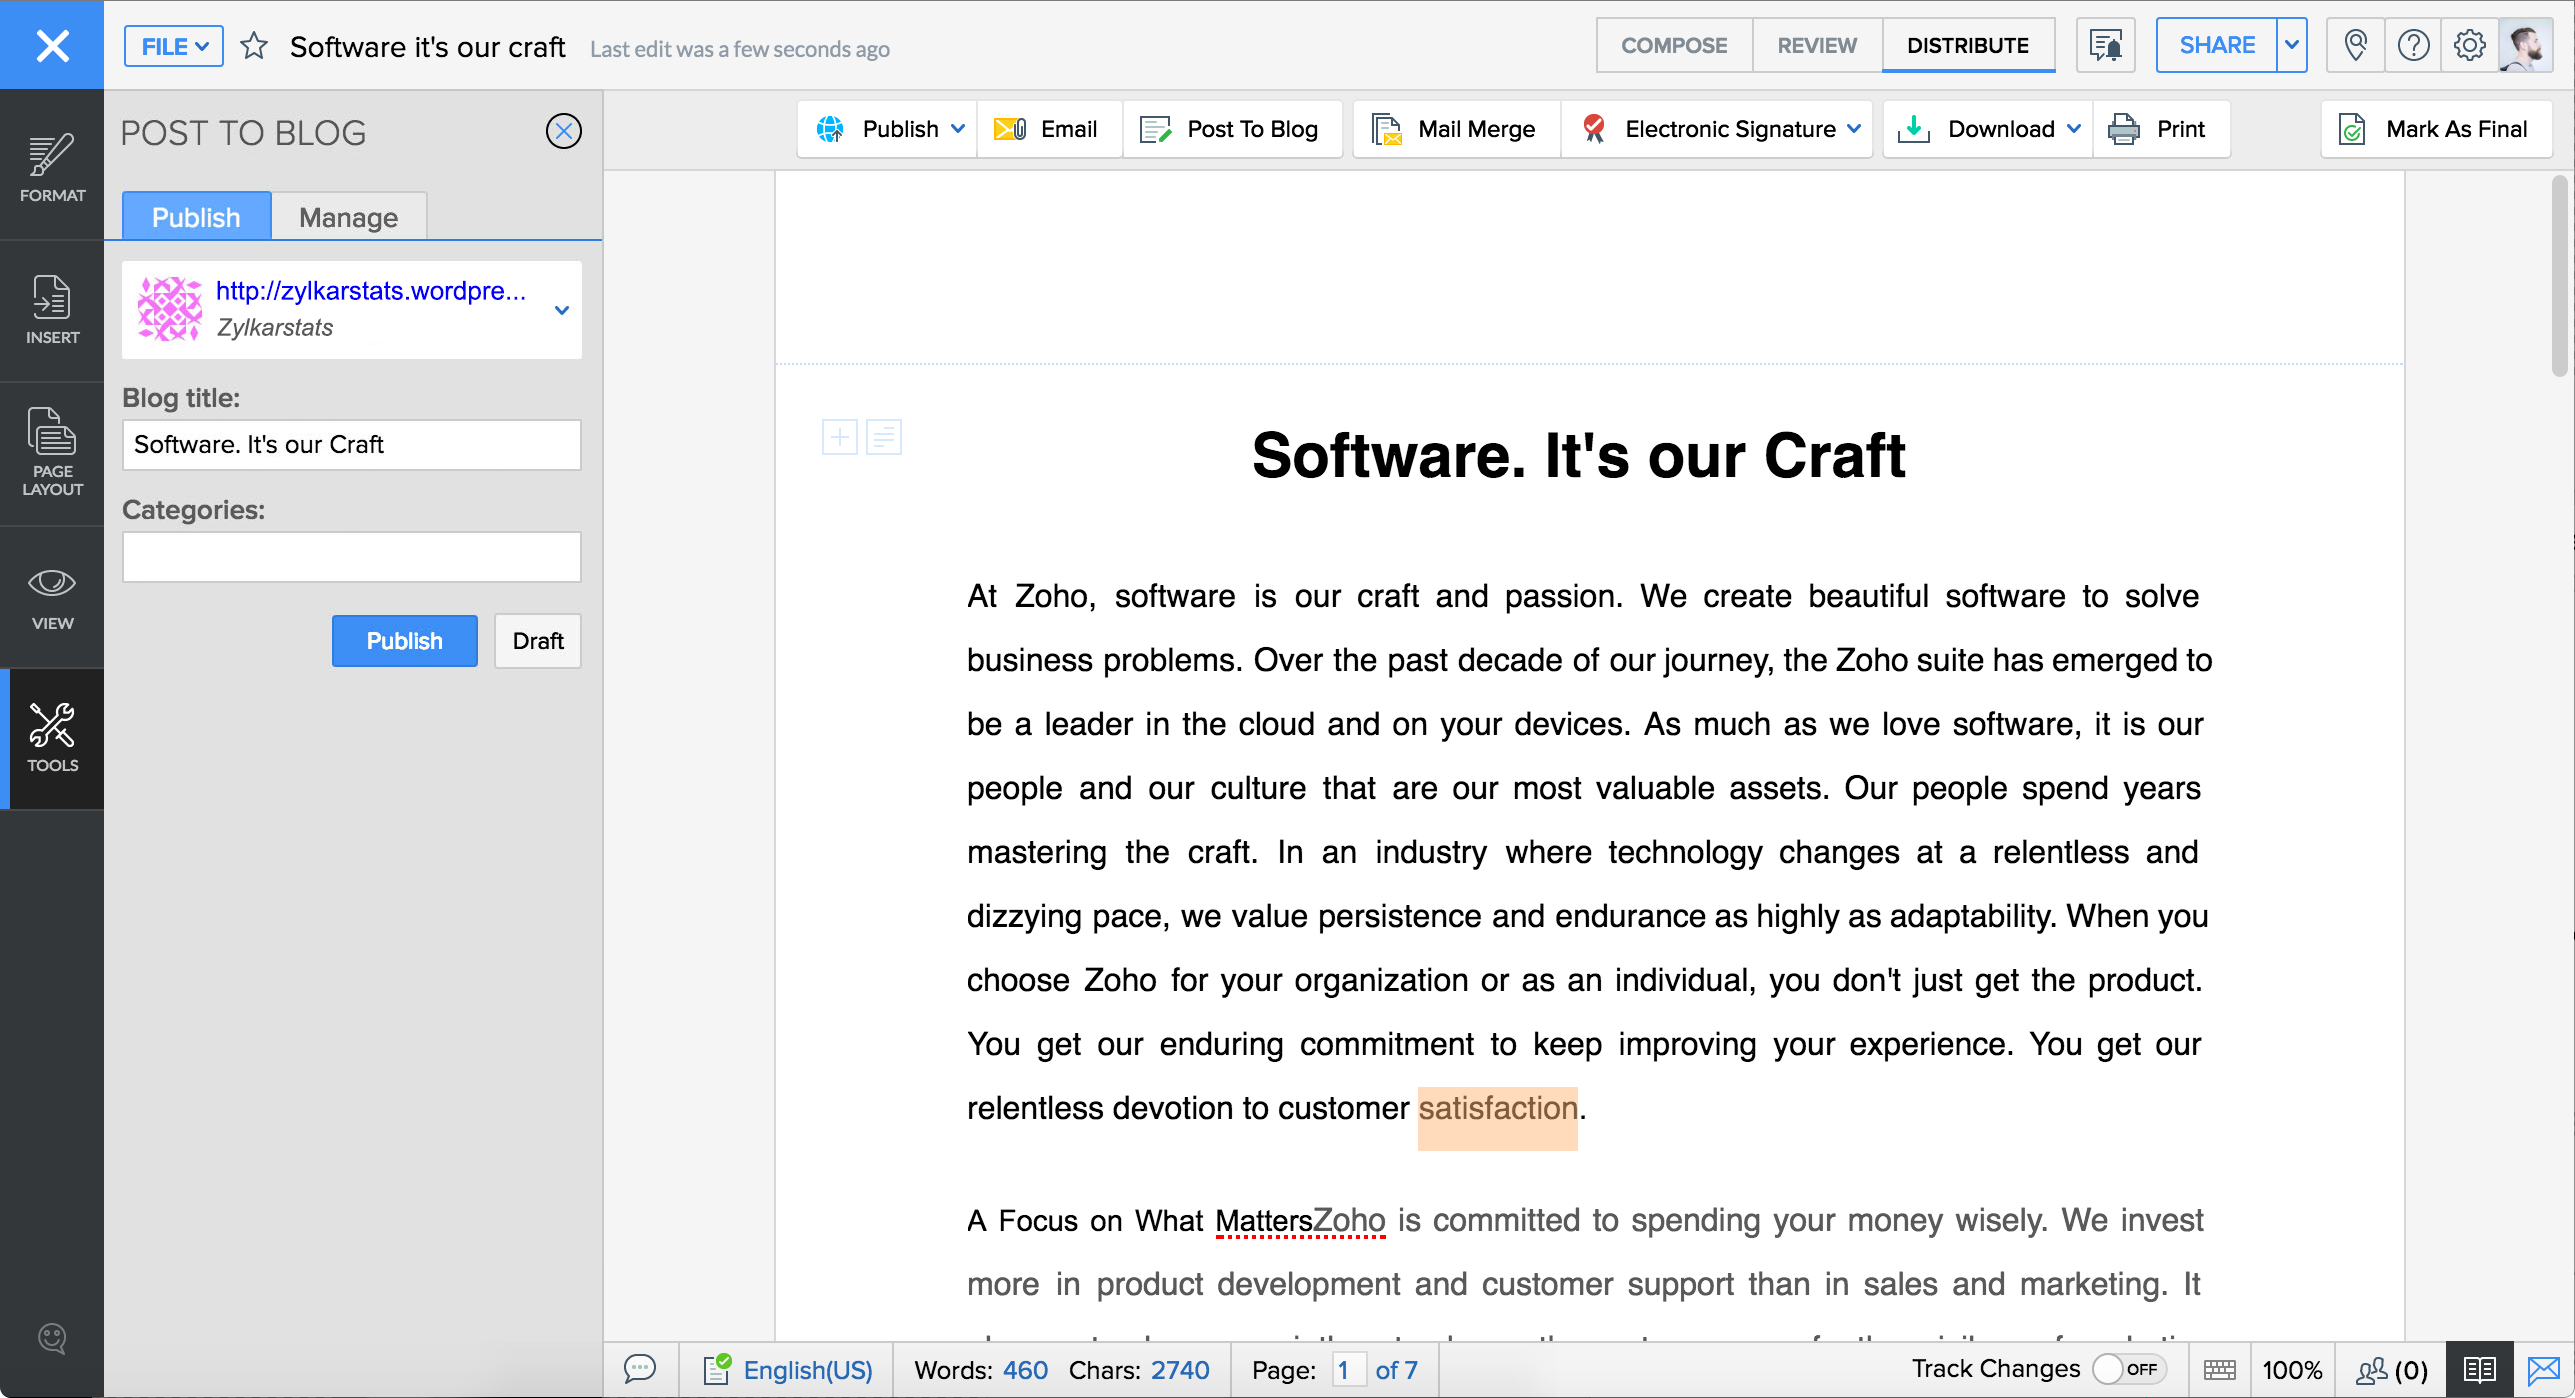The image size is (2575, 1398).
Task: Open the Insert sidebar panel
Action: (52, 309)
